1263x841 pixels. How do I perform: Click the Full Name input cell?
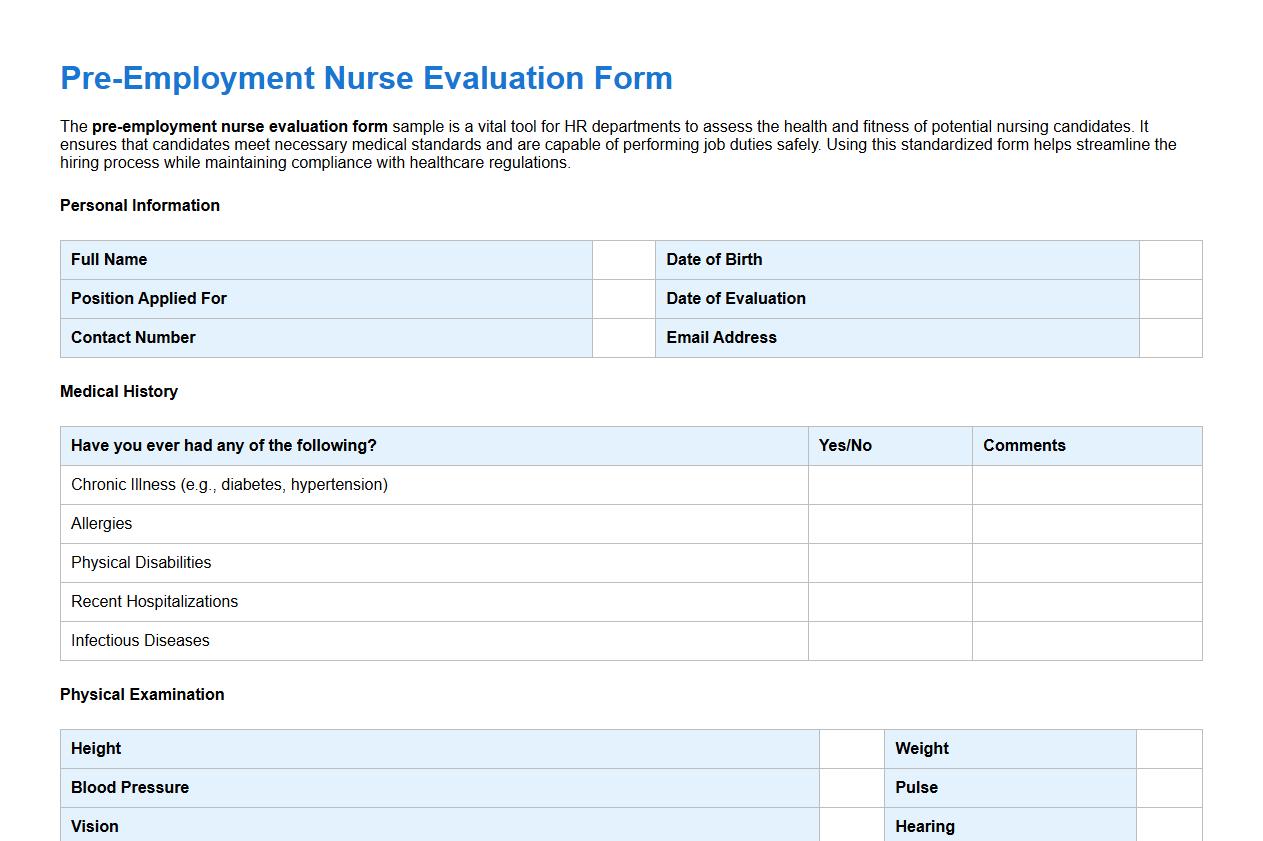(623, 259)
